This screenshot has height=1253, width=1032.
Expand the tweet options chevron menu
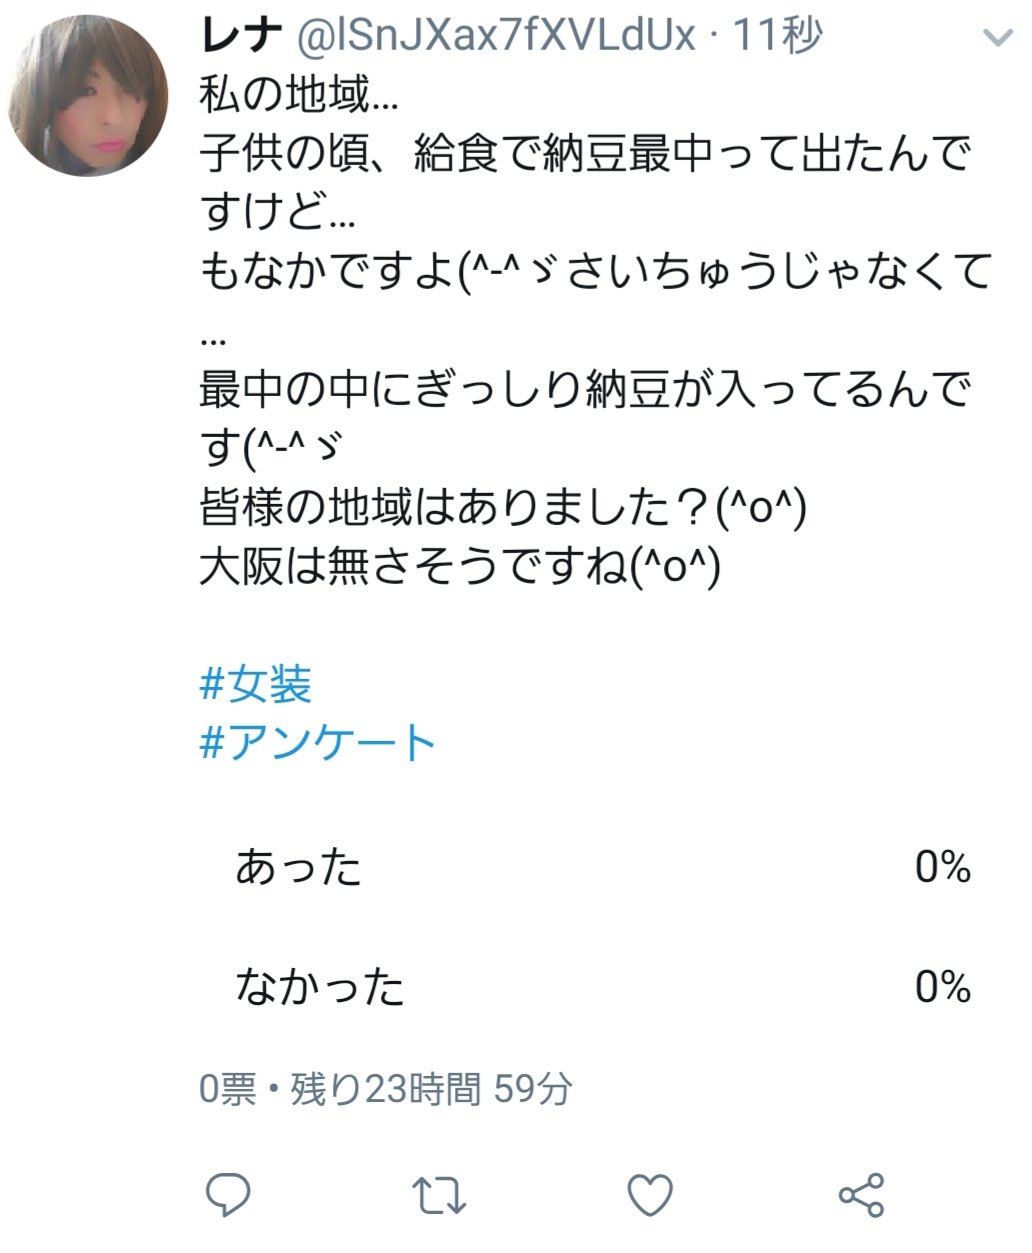point(997,39)
